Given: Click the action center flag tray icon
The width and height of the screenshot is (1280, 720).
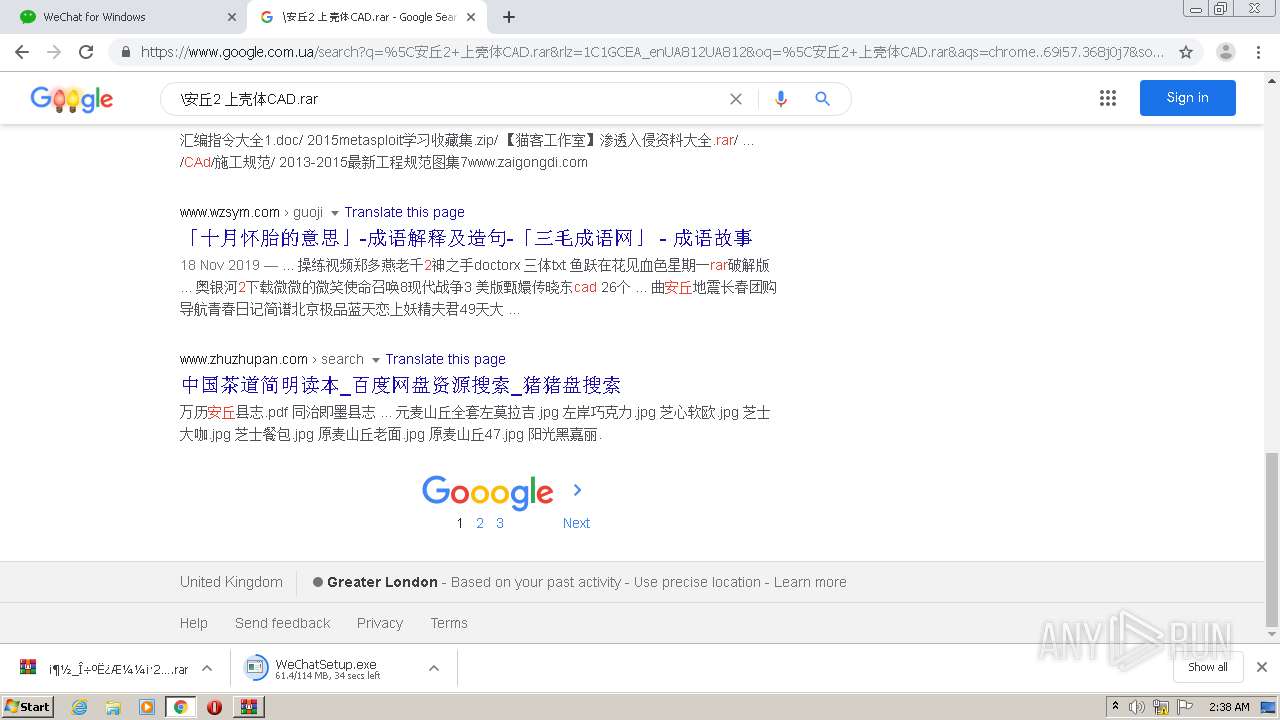Looking at the screenshot, I should click(1185, 707).
